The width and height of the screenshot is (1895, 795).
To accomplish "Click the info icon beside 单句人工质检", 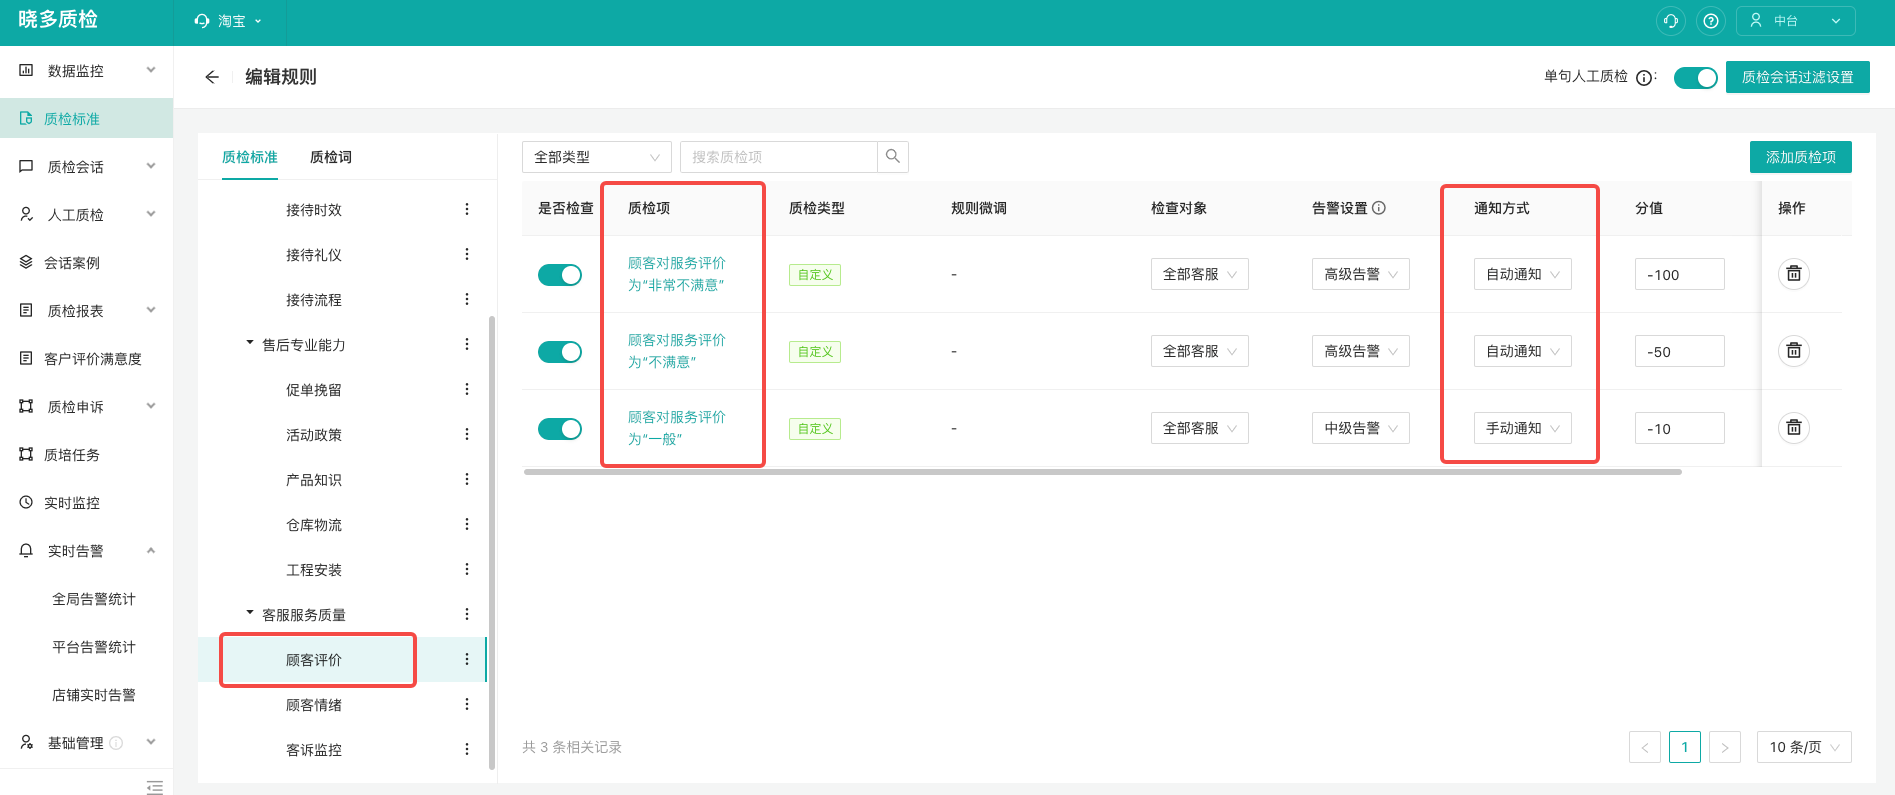I will click(1644, 78).
